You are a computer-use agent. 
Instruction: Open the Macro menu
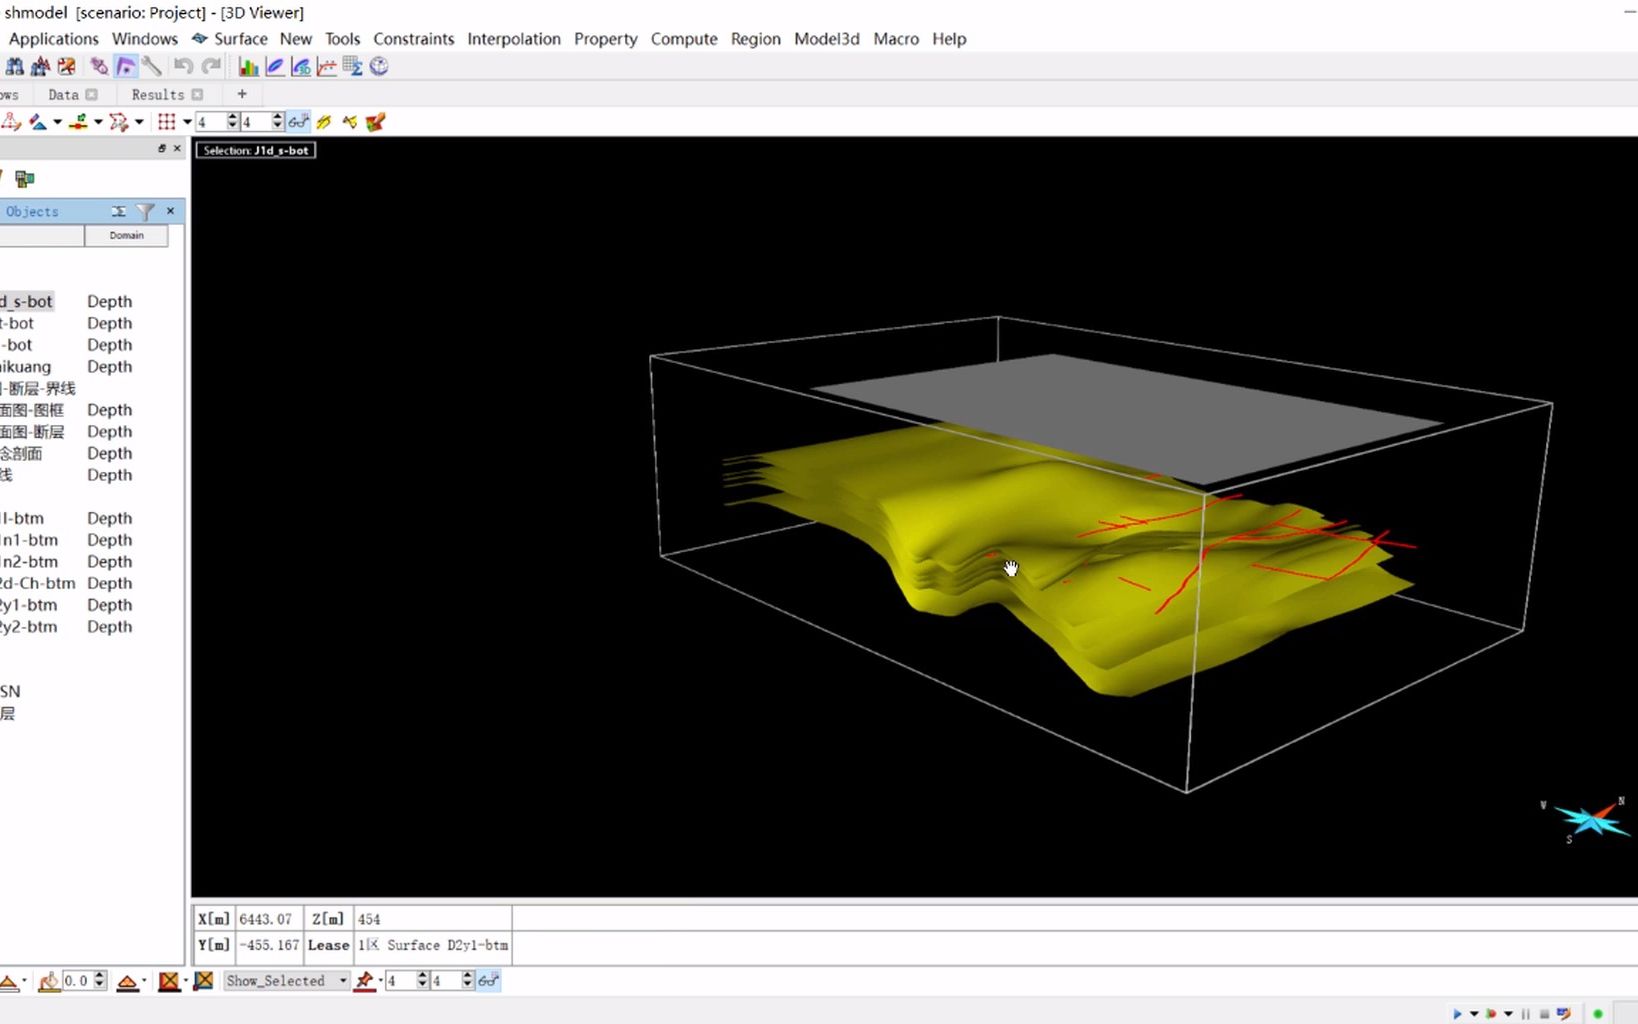click(x=896, y=39)
